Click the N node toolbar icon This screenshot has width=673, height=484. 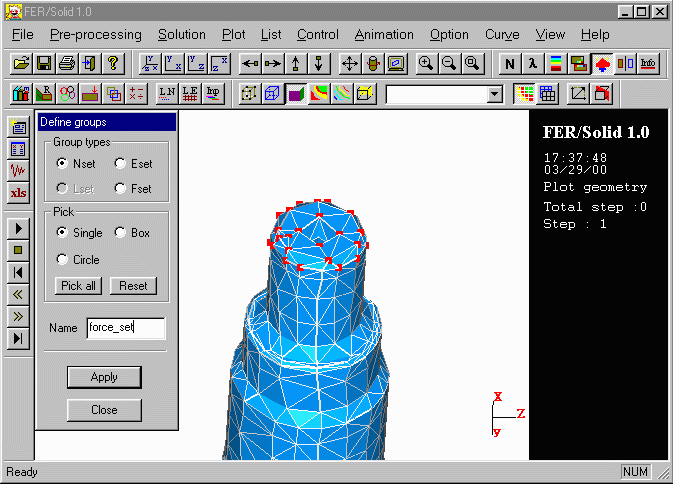(510, 63)
